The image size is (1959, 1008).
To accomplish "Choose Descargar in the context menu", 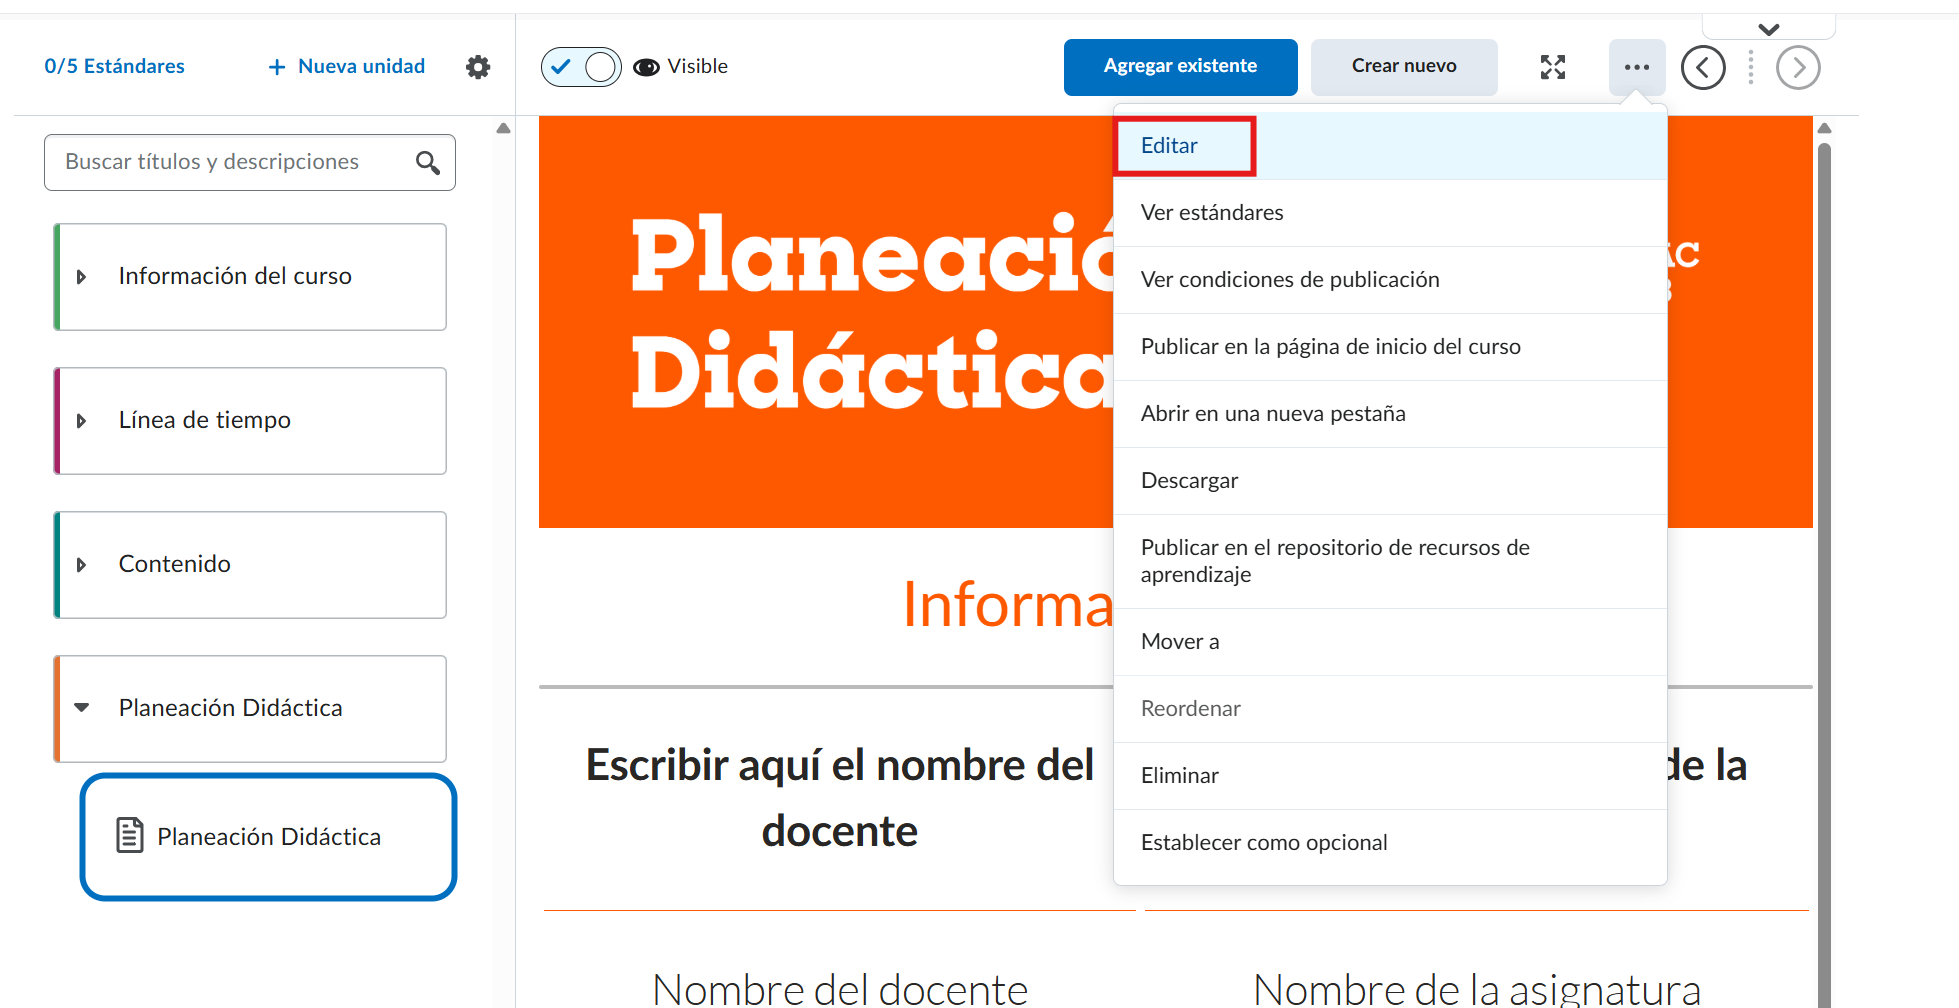I will click(1189, 481).
